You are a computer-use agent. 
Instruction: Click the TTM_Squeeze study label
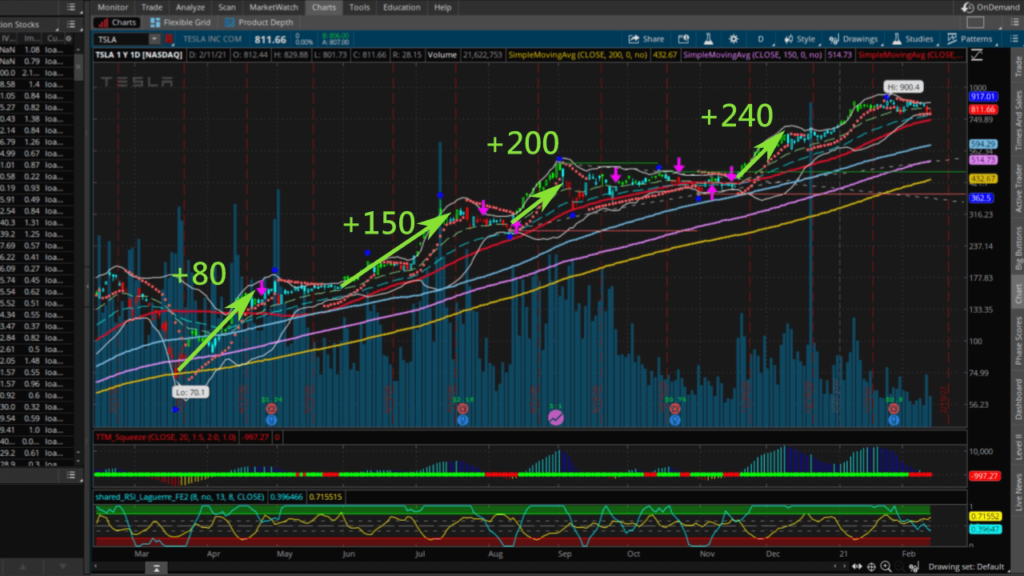(x=166, y=437)
